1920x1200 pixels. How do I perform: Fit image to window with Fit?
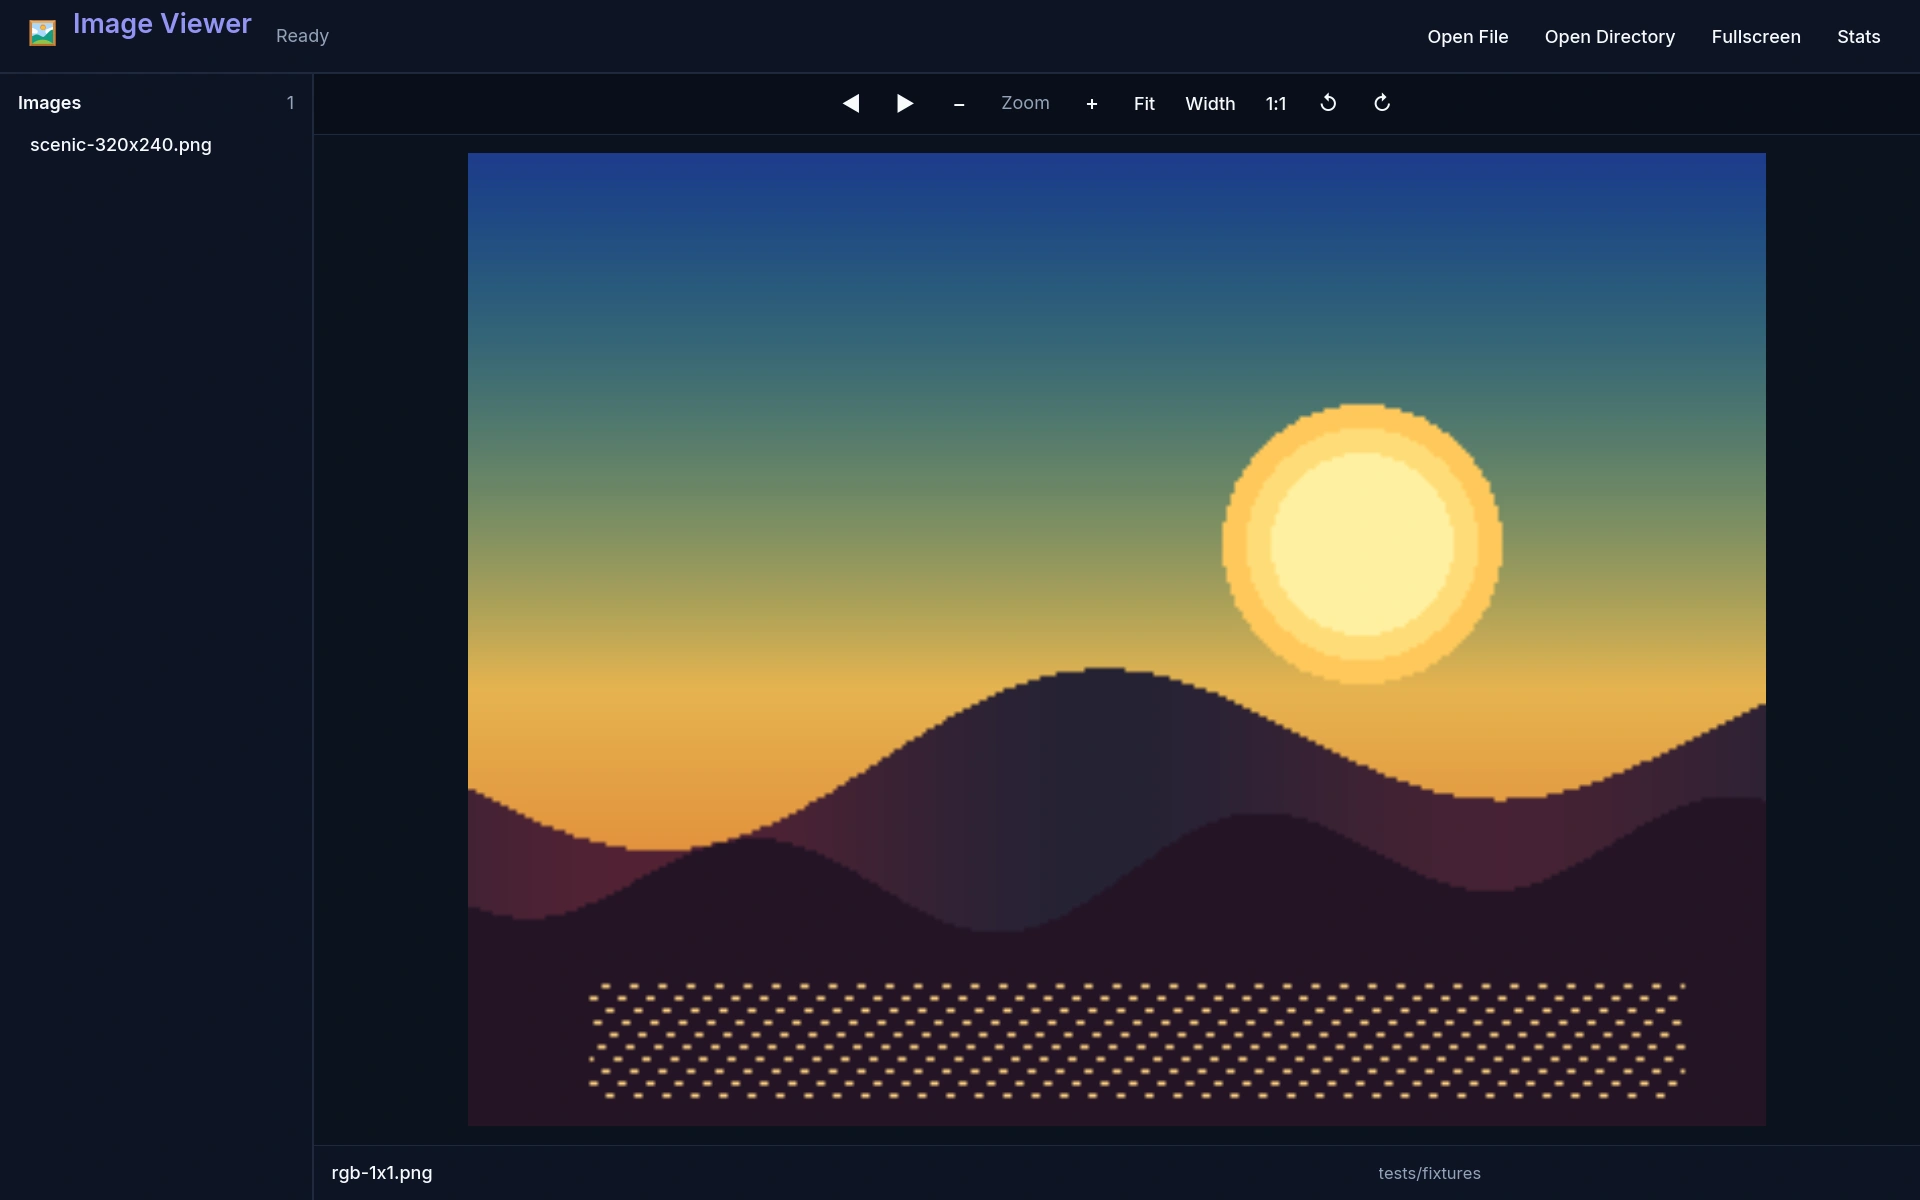coord(1144,104)
